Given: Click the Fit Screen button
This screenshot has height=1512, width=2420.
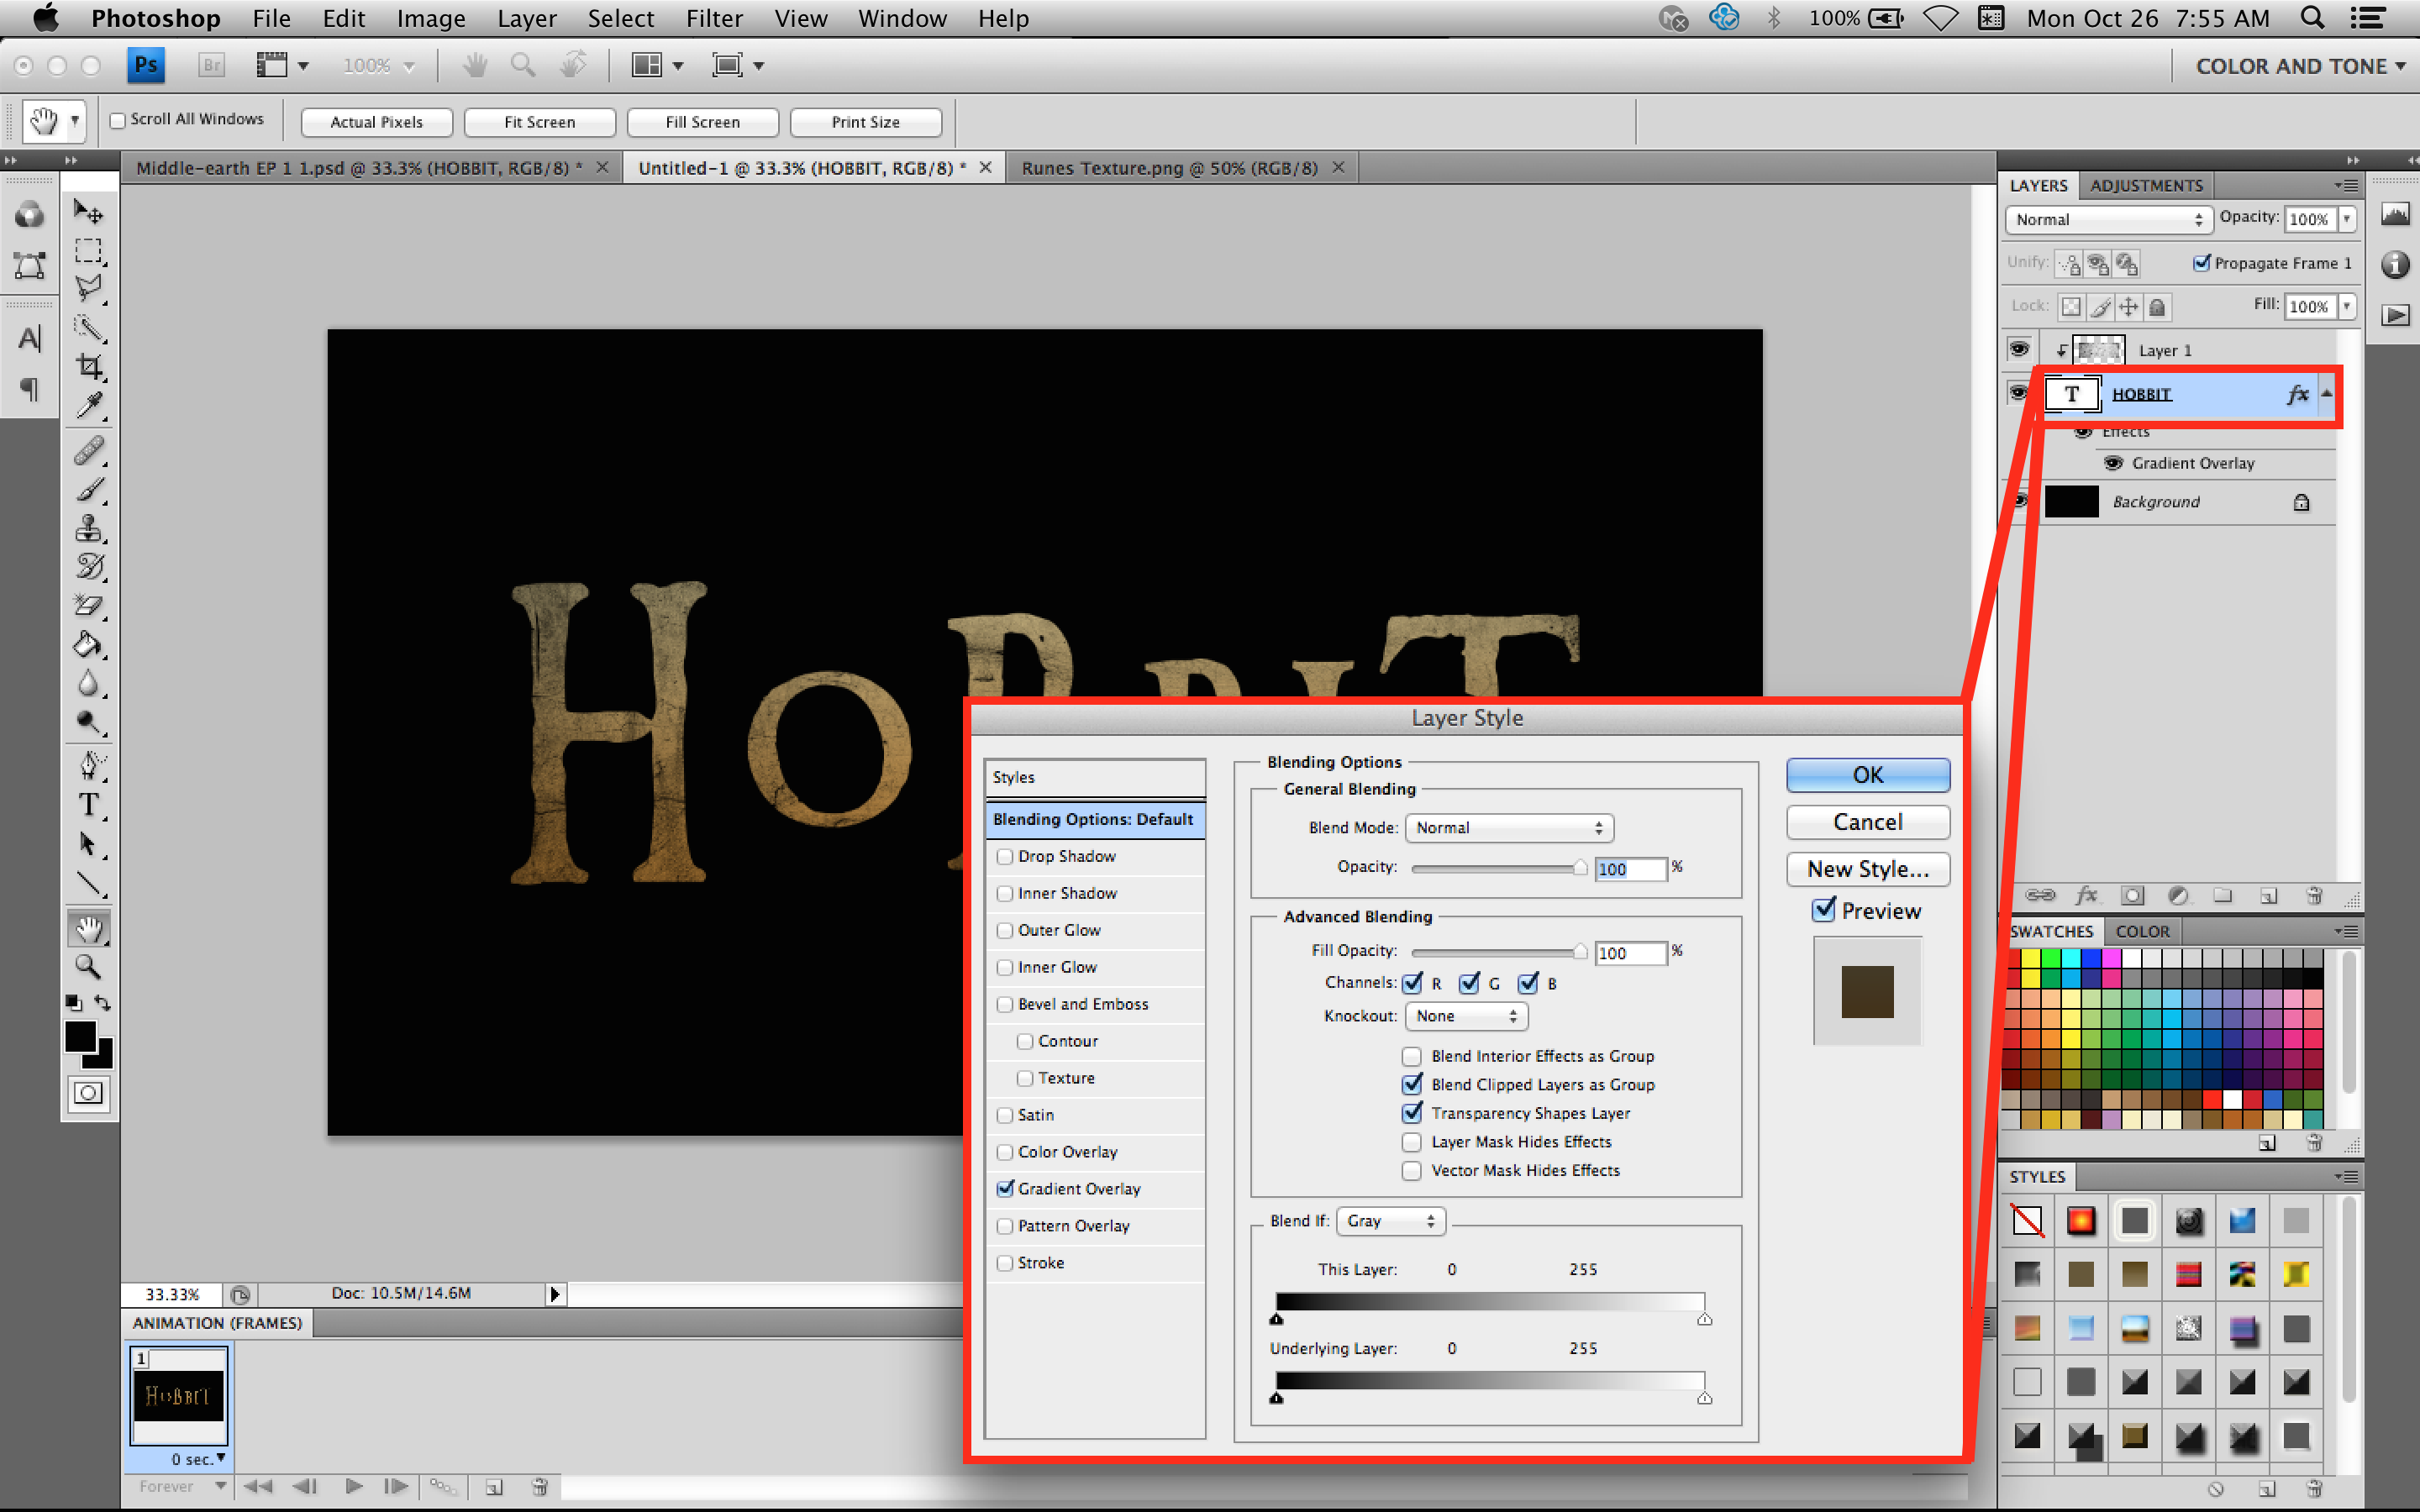Looking at the screenshot, I should click(x=540, y=122).
